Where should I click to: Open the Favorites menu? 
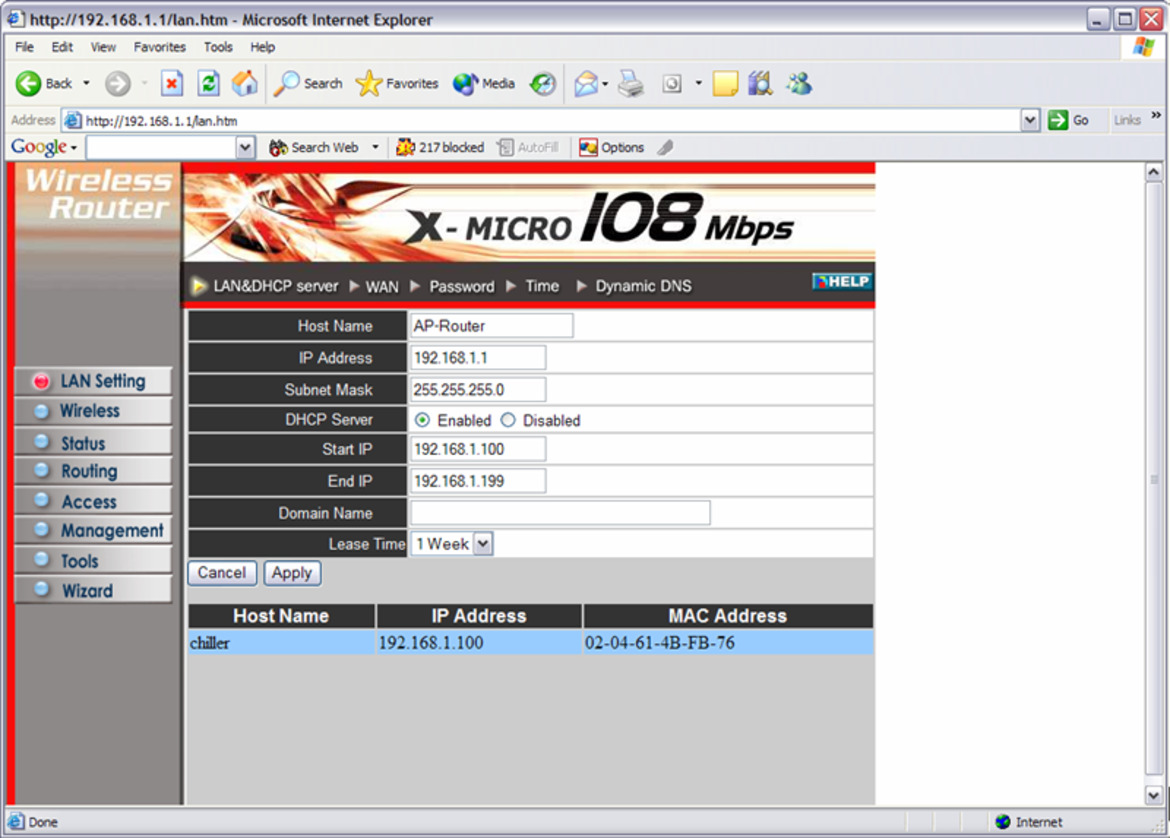[x=160, y=47]
